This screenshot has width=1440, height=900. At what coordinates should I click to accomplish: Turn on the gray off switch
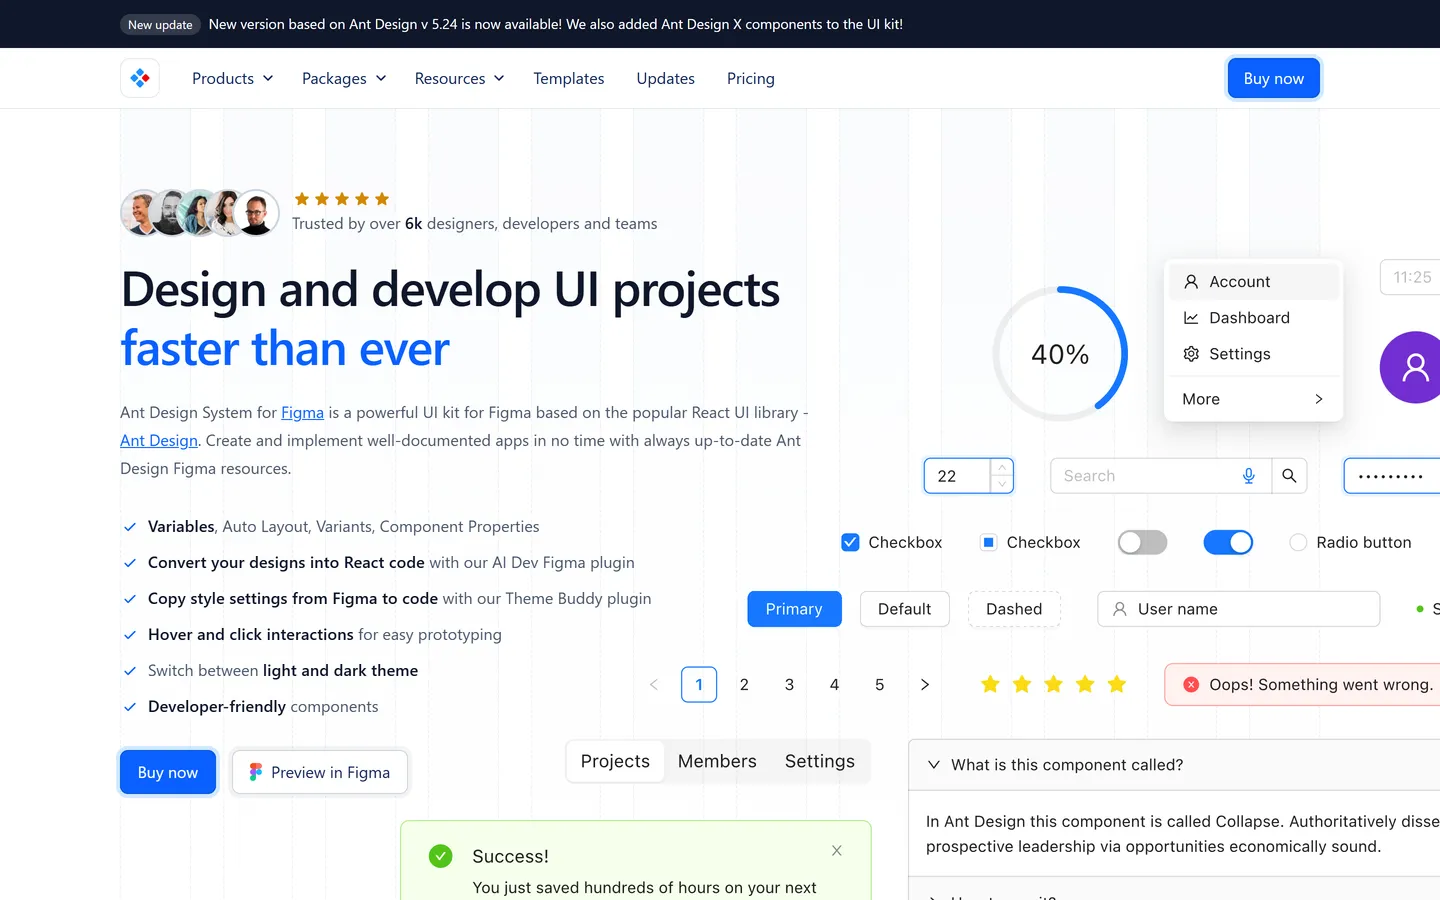[x=1142, y=542]
